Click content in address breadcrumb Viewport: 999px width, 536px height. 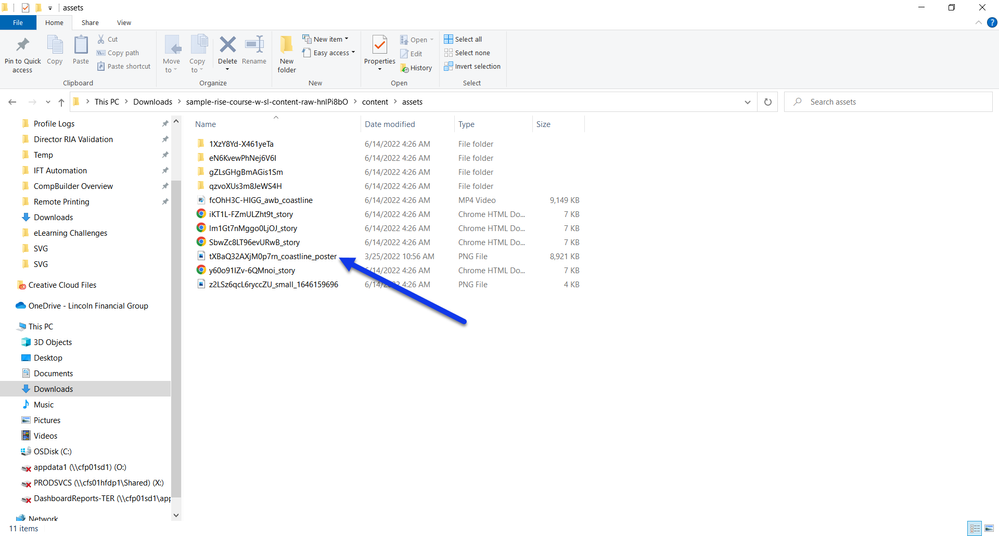click(375, 102)
